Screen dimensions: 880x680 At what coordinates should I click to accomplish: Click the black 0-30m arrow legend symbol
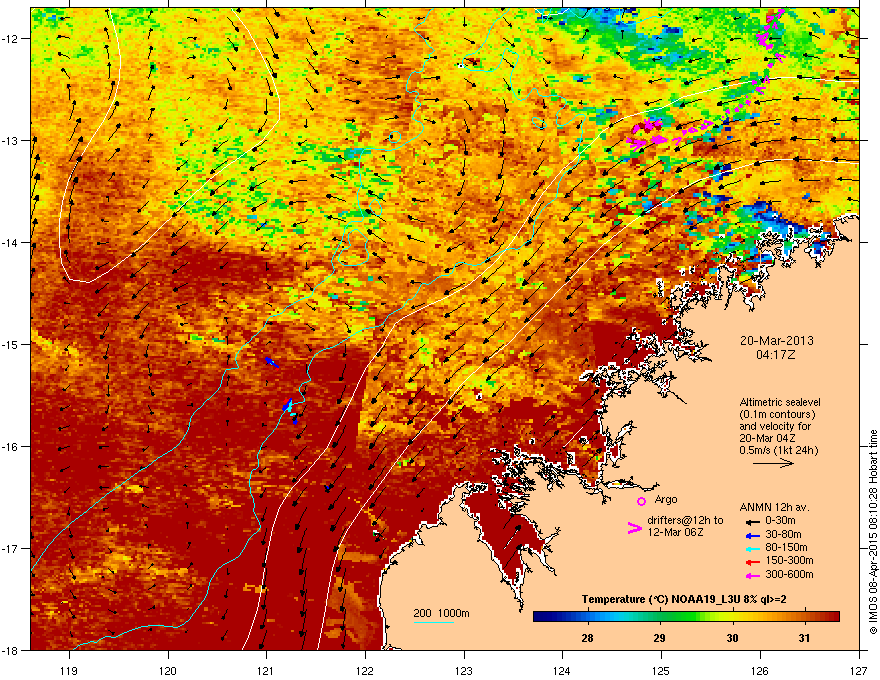pyautogui.click(x=753, y=521)
